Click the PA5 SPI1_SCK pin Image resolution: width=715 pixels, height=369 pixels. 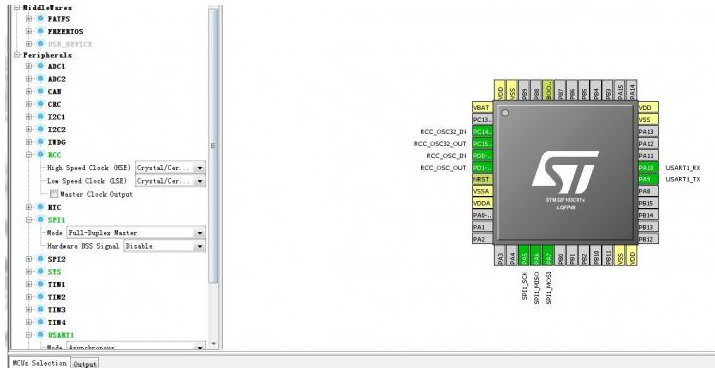tap(524, 255)
